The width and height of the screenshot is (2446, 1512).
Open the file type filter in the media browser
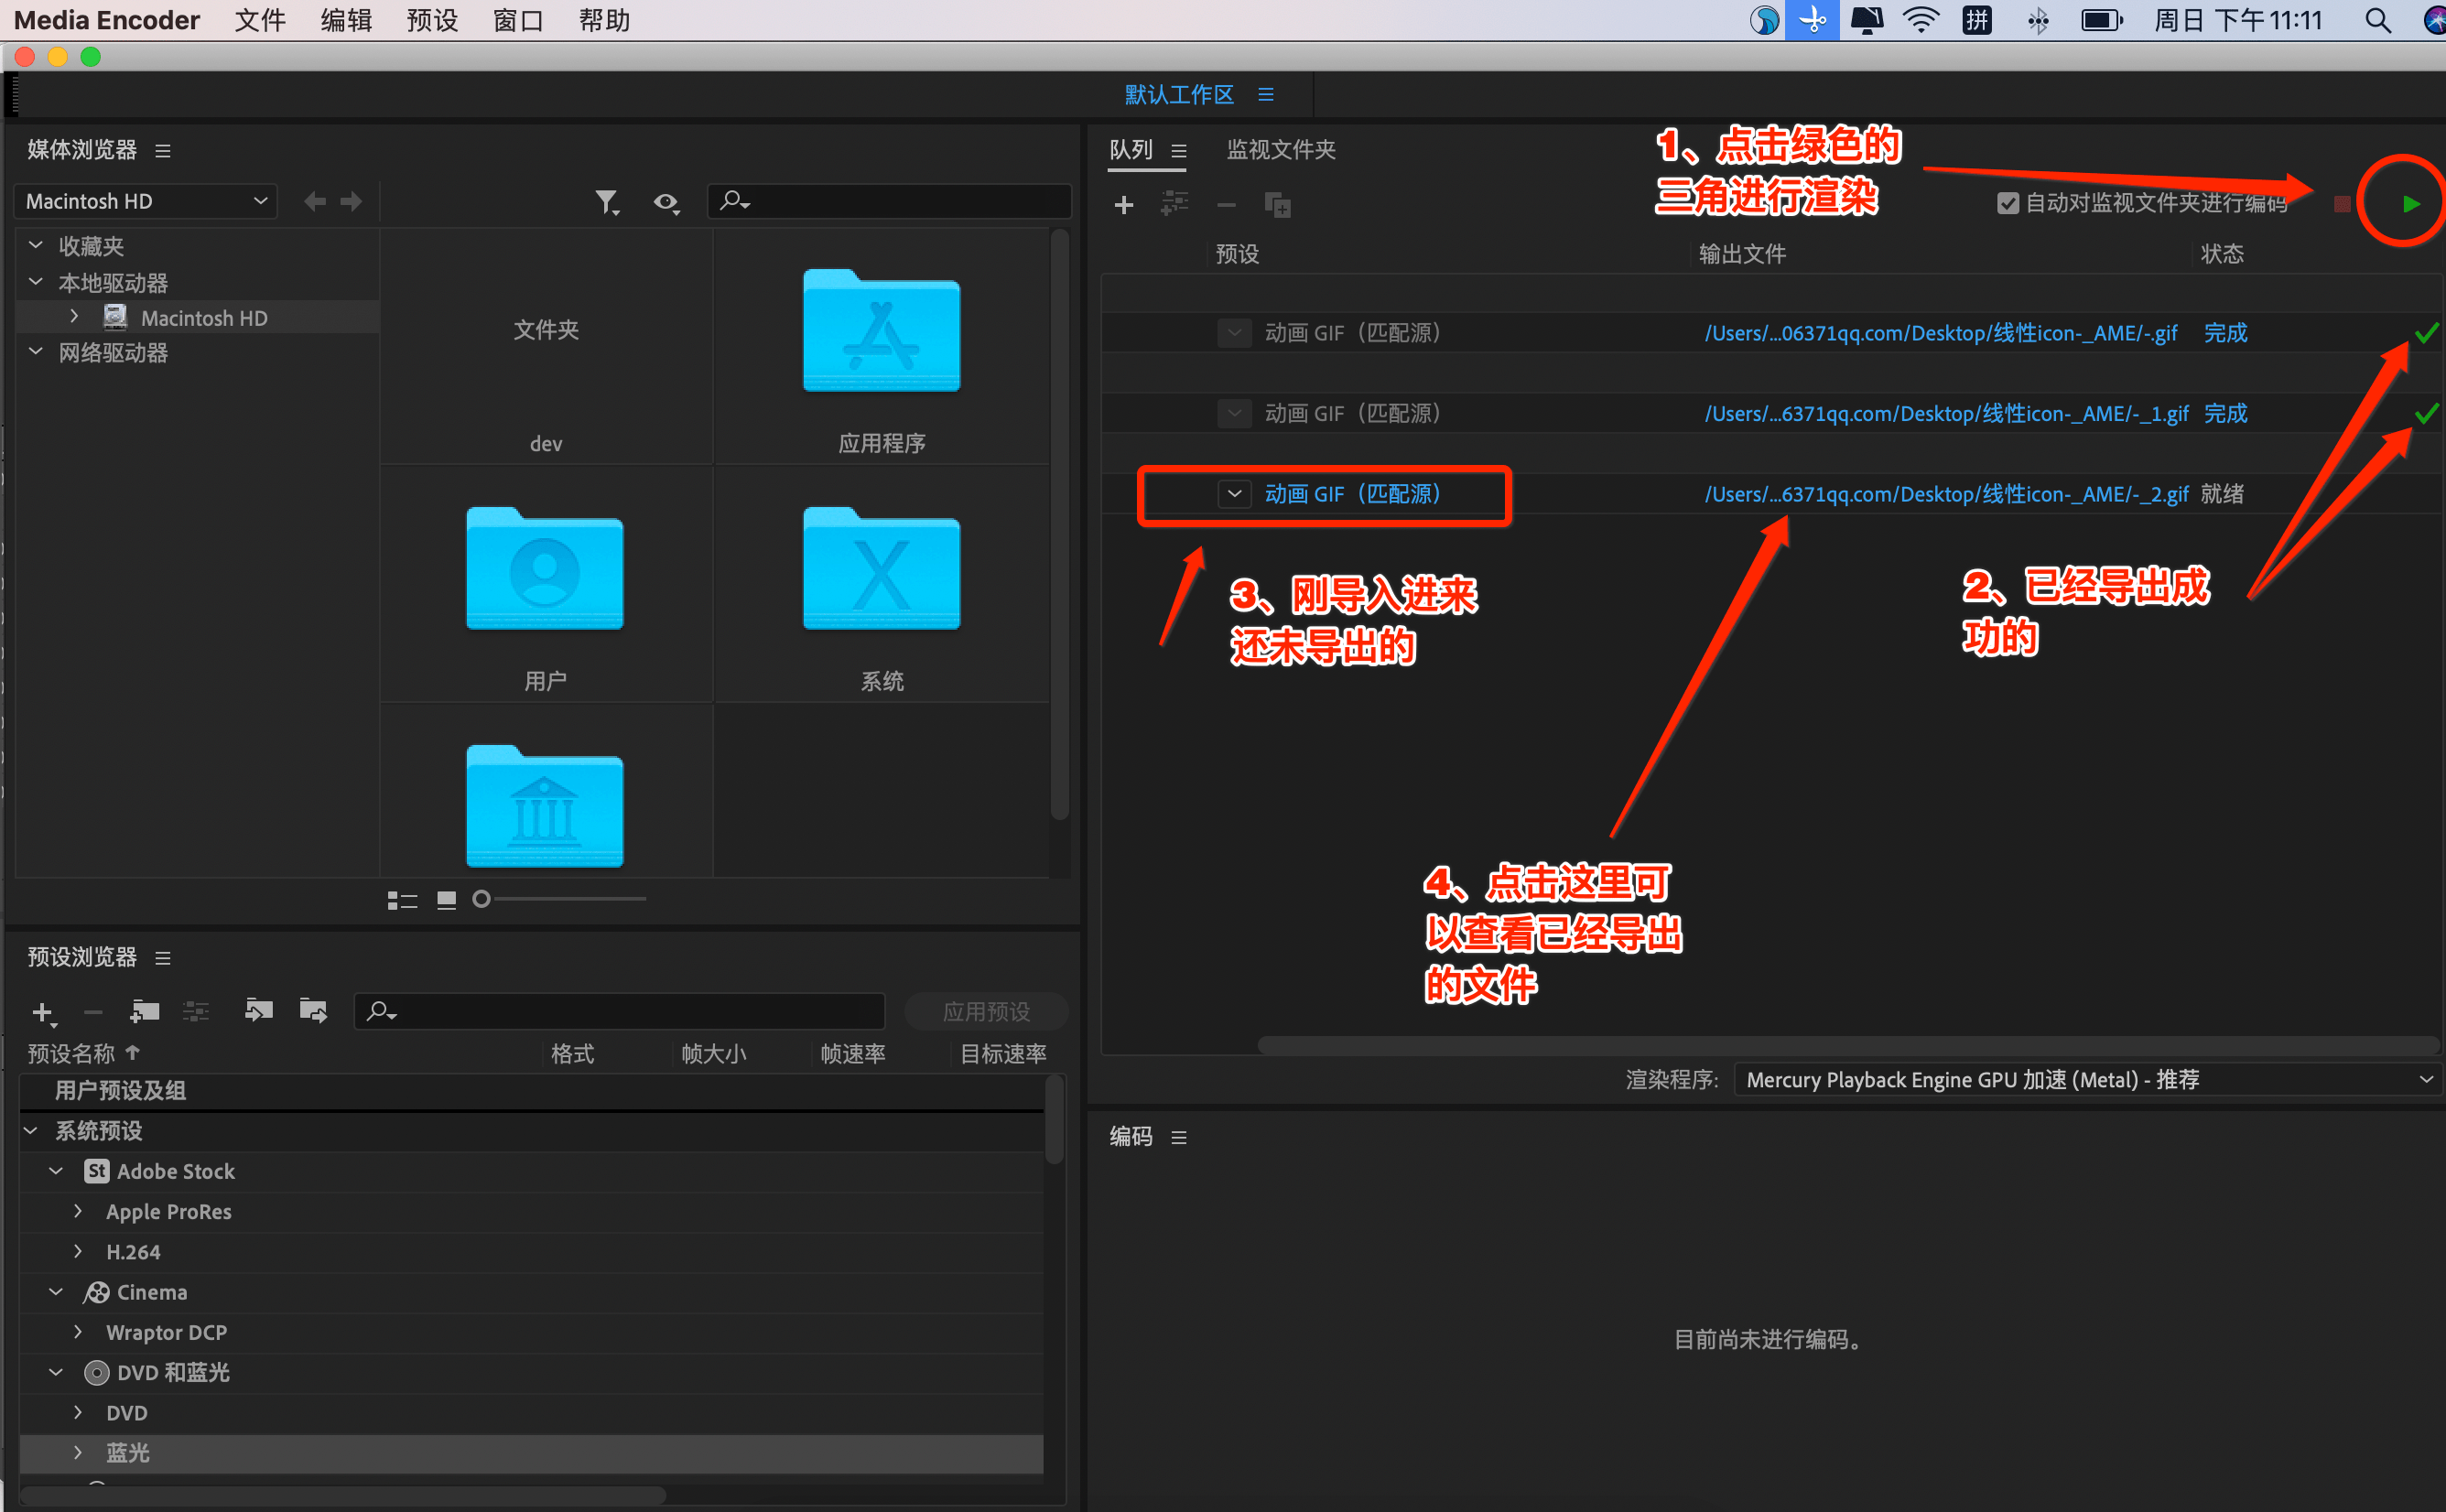click(x=607, y=203)
